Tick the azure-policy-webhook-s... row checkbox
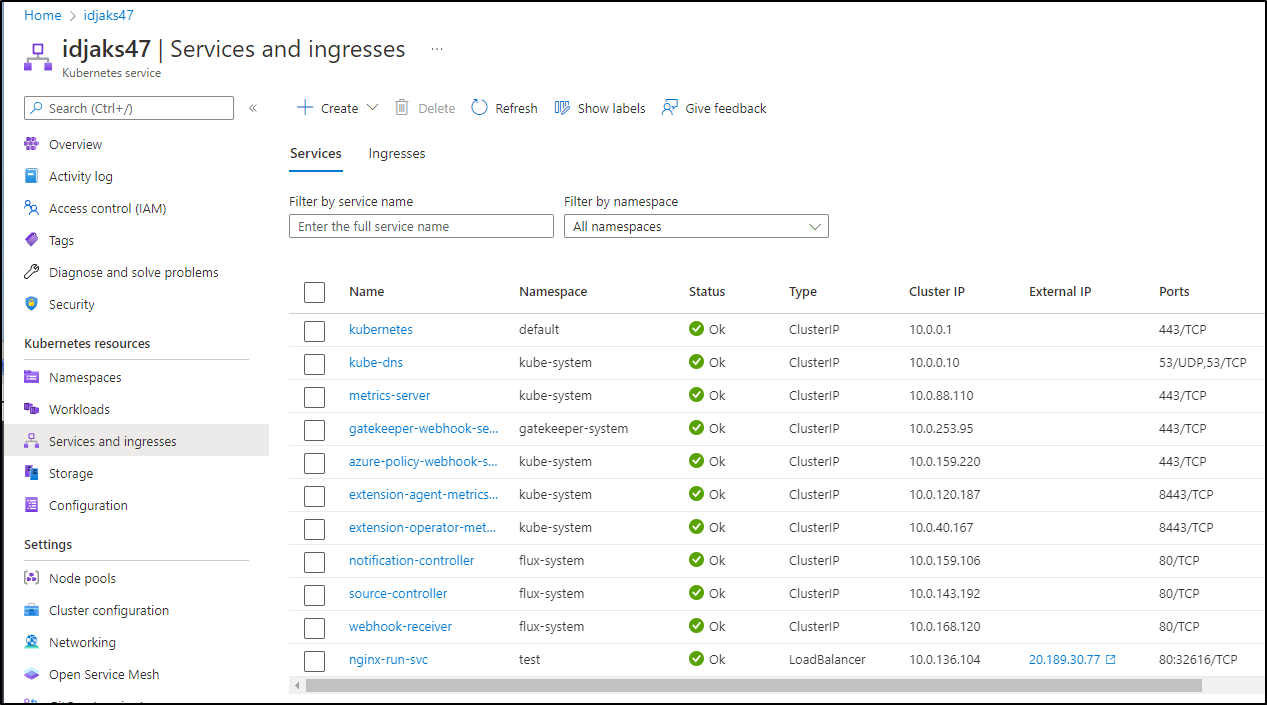This screenshot has width=1267, height=705. coord(315,462)
